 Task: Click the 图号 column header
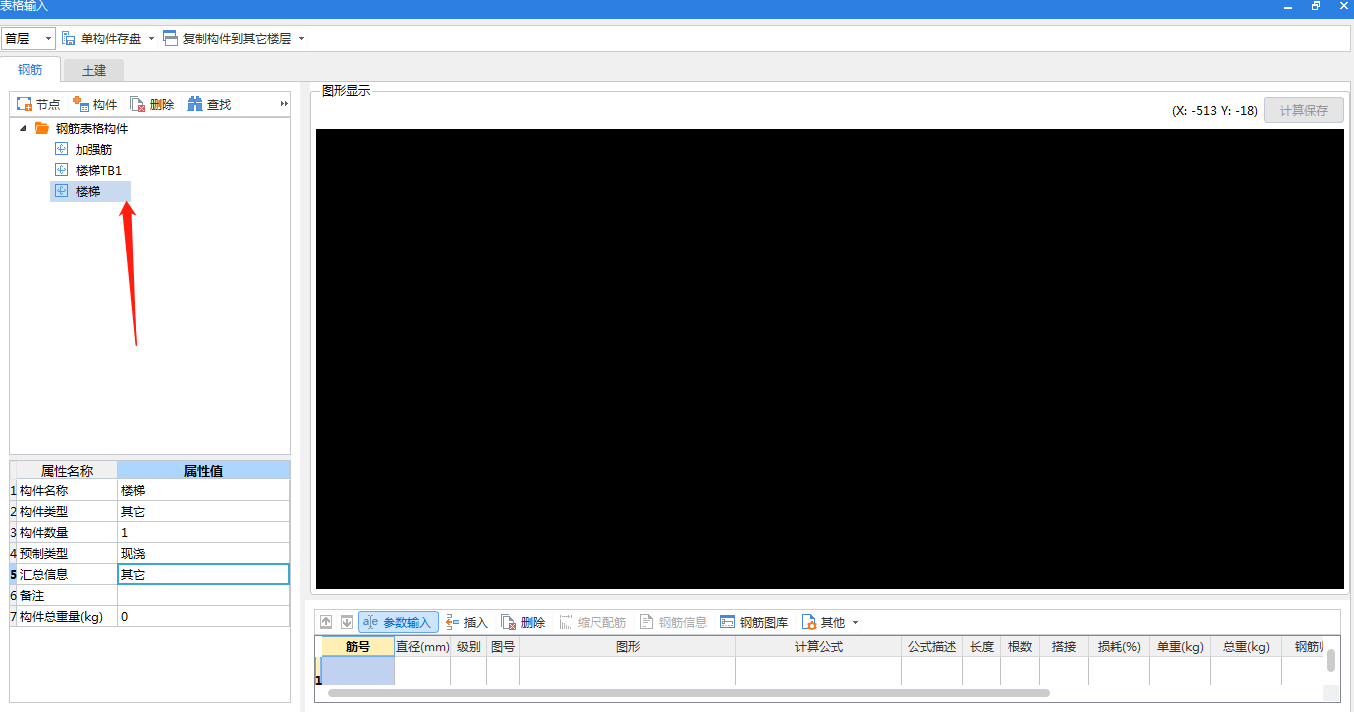(503, 647)
